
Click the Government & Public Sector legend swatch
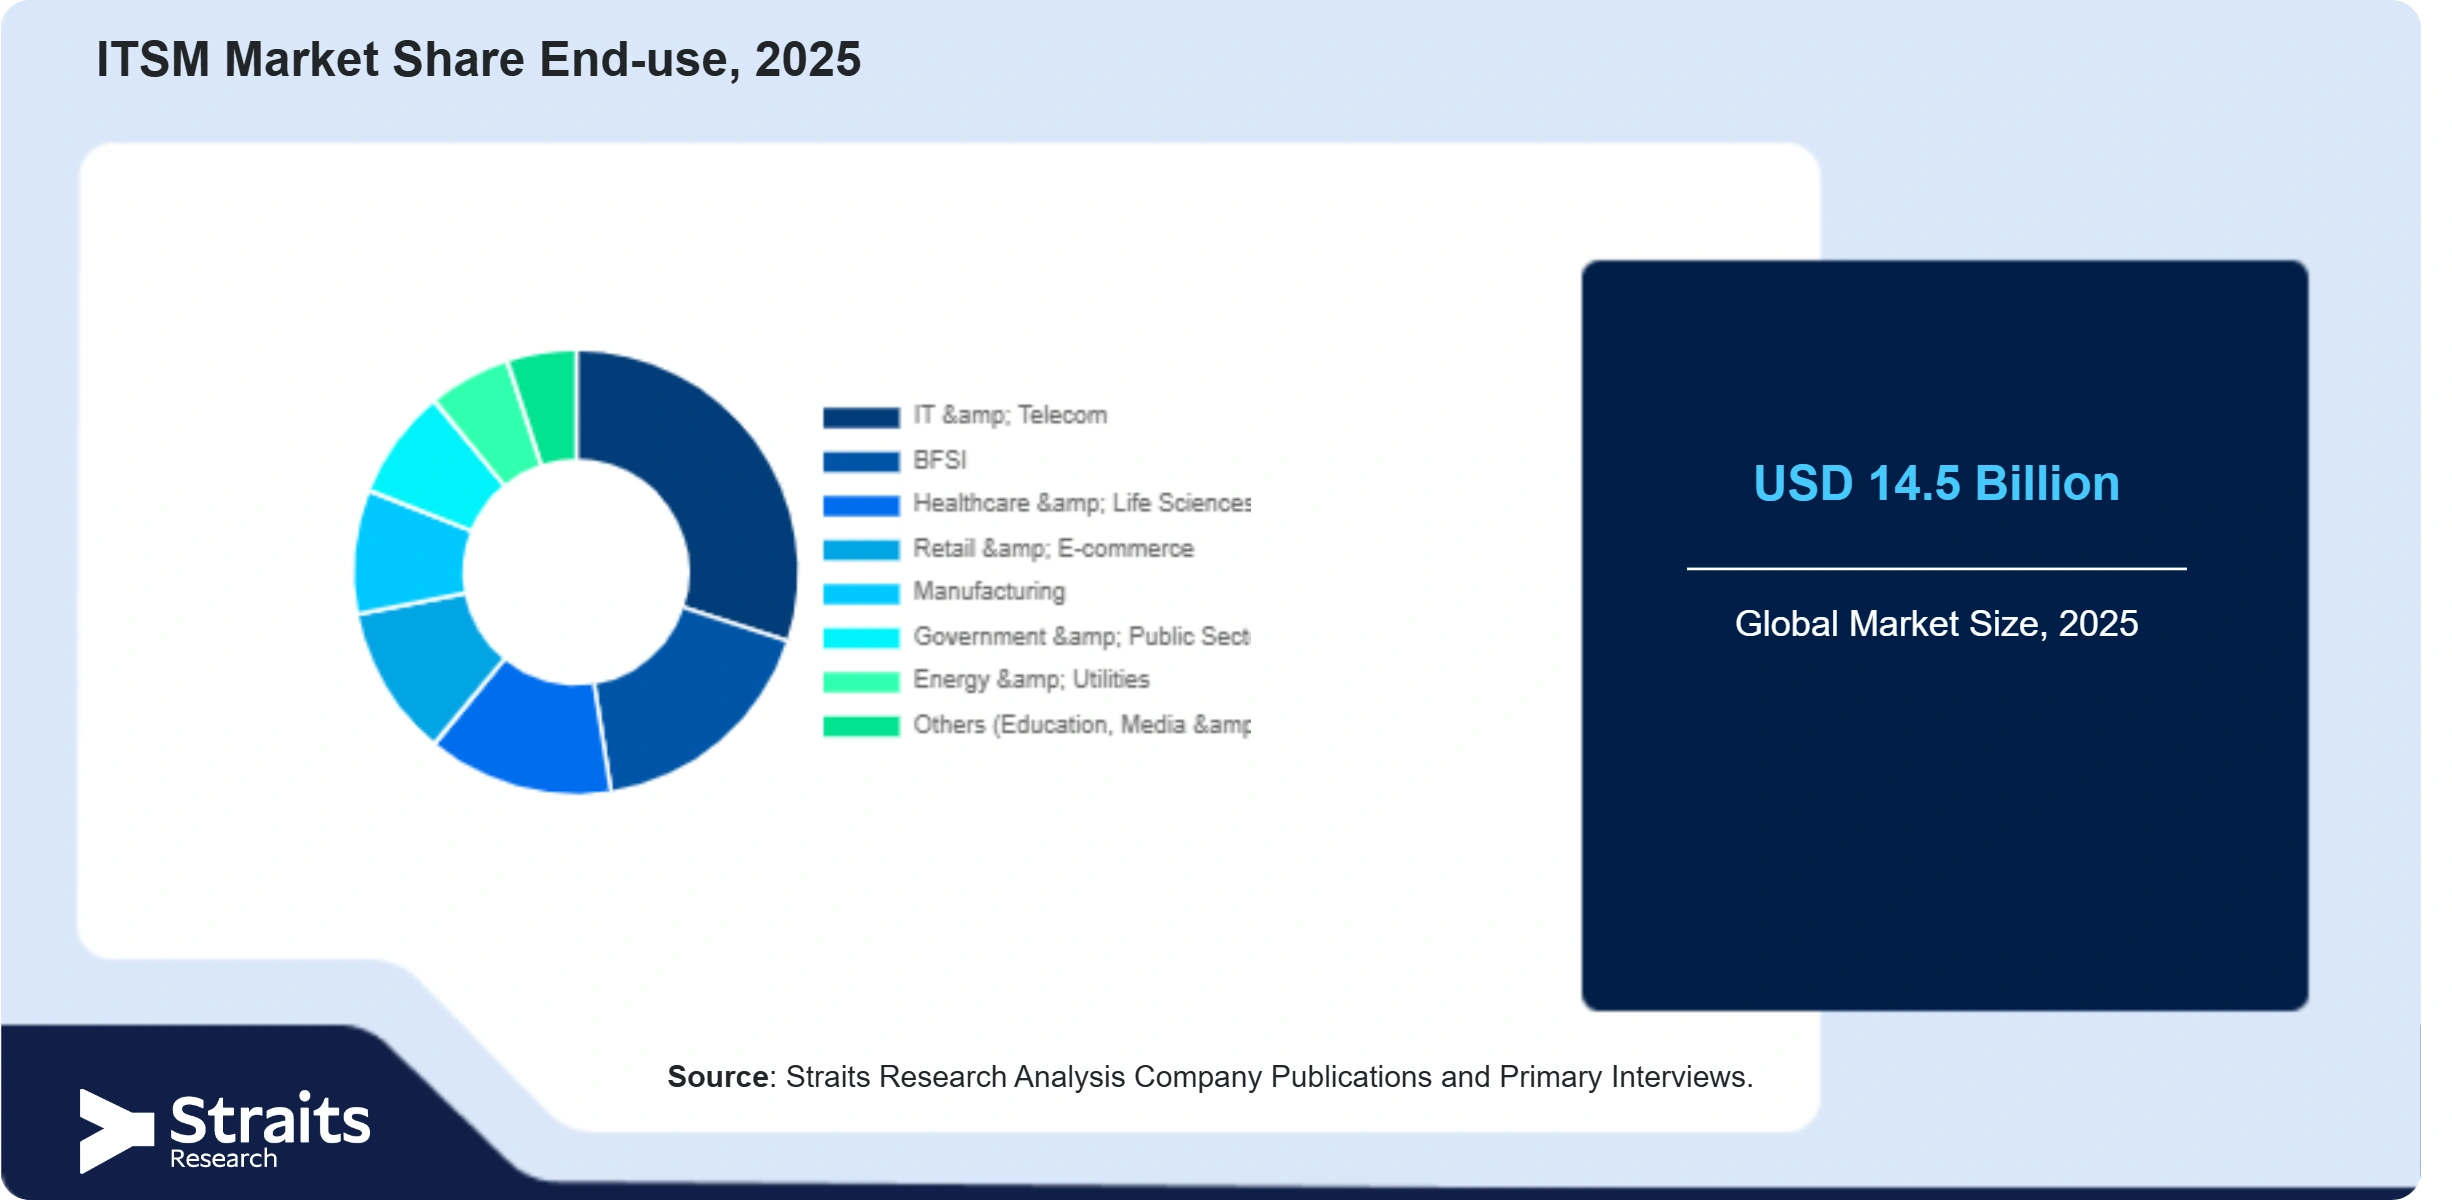pos(861,637)
